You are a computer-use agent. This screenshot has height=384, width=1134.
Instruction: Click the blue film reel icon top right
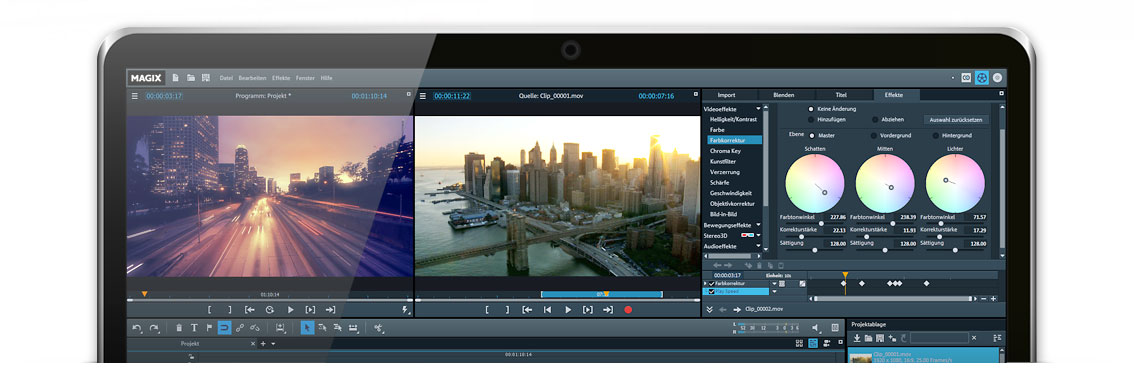pos(981,77)
